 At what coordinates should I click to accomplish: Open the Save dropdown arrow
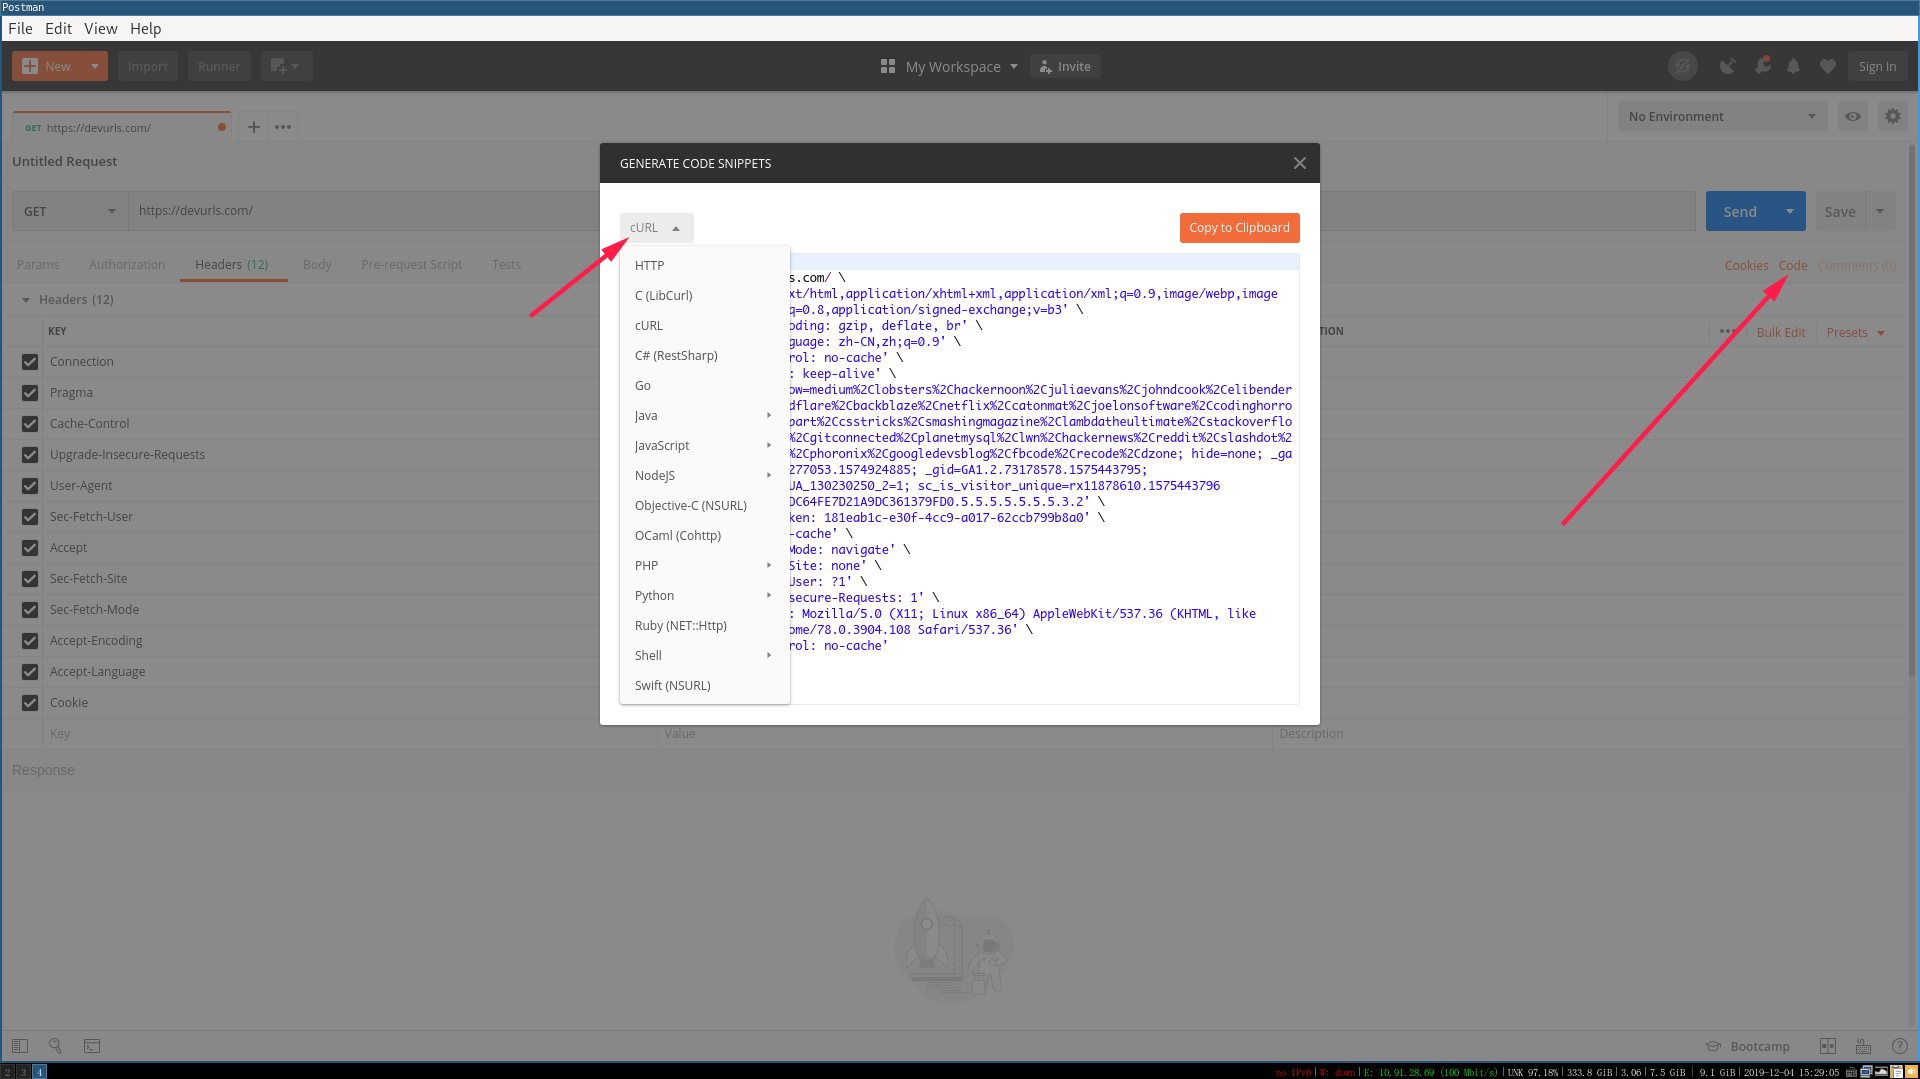pyautogui.click(x=1880, y=211)
